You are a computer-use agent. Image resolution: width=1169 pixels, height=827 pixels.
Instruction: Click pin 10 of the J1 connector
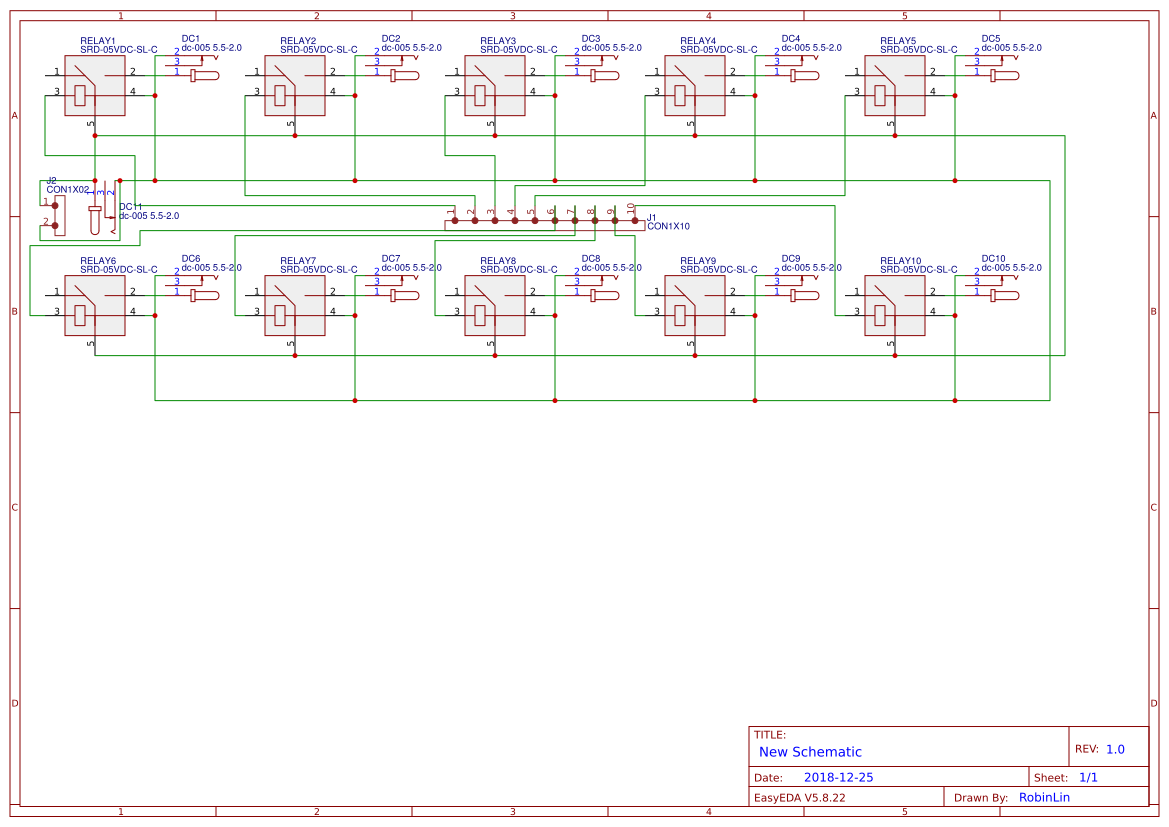click(634, 220)
